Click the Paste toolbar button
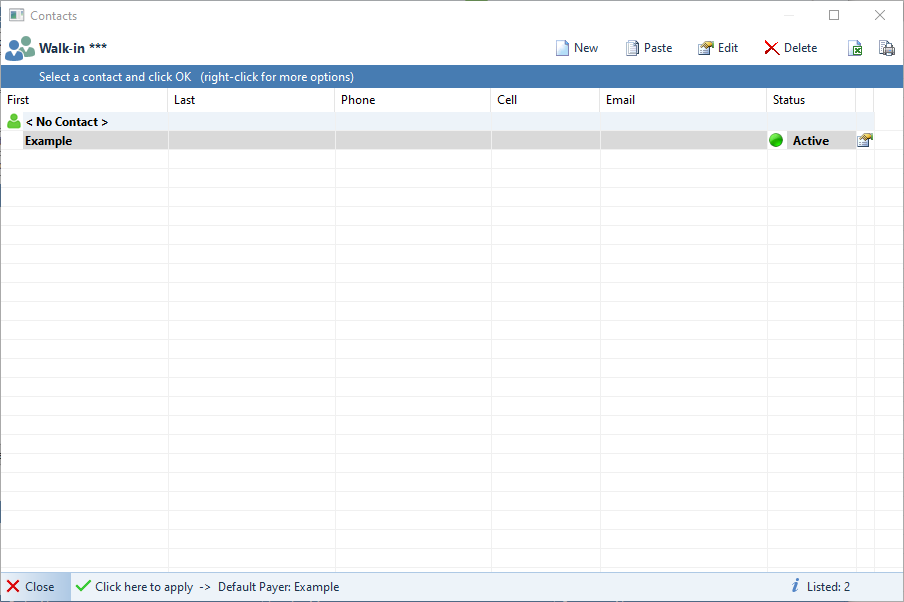 point(649,48)
